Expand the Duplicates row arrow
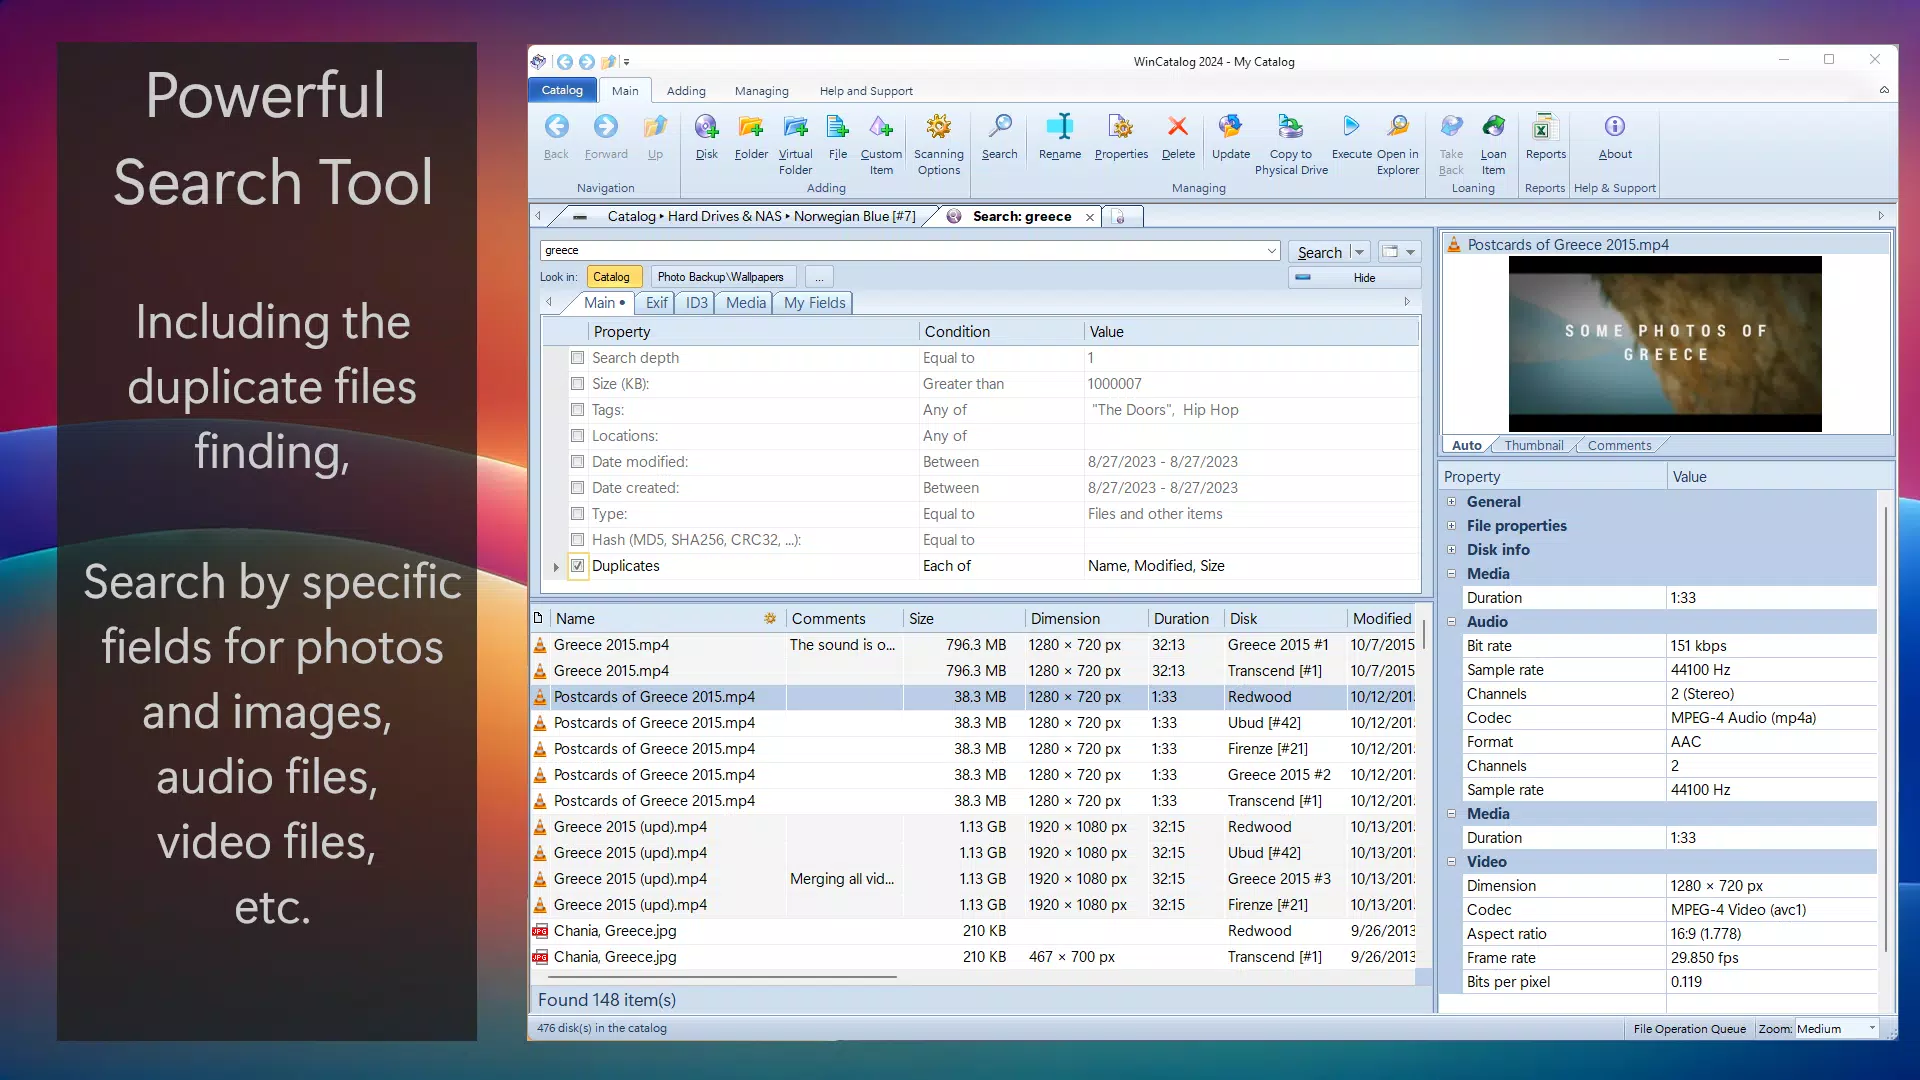 556,566
